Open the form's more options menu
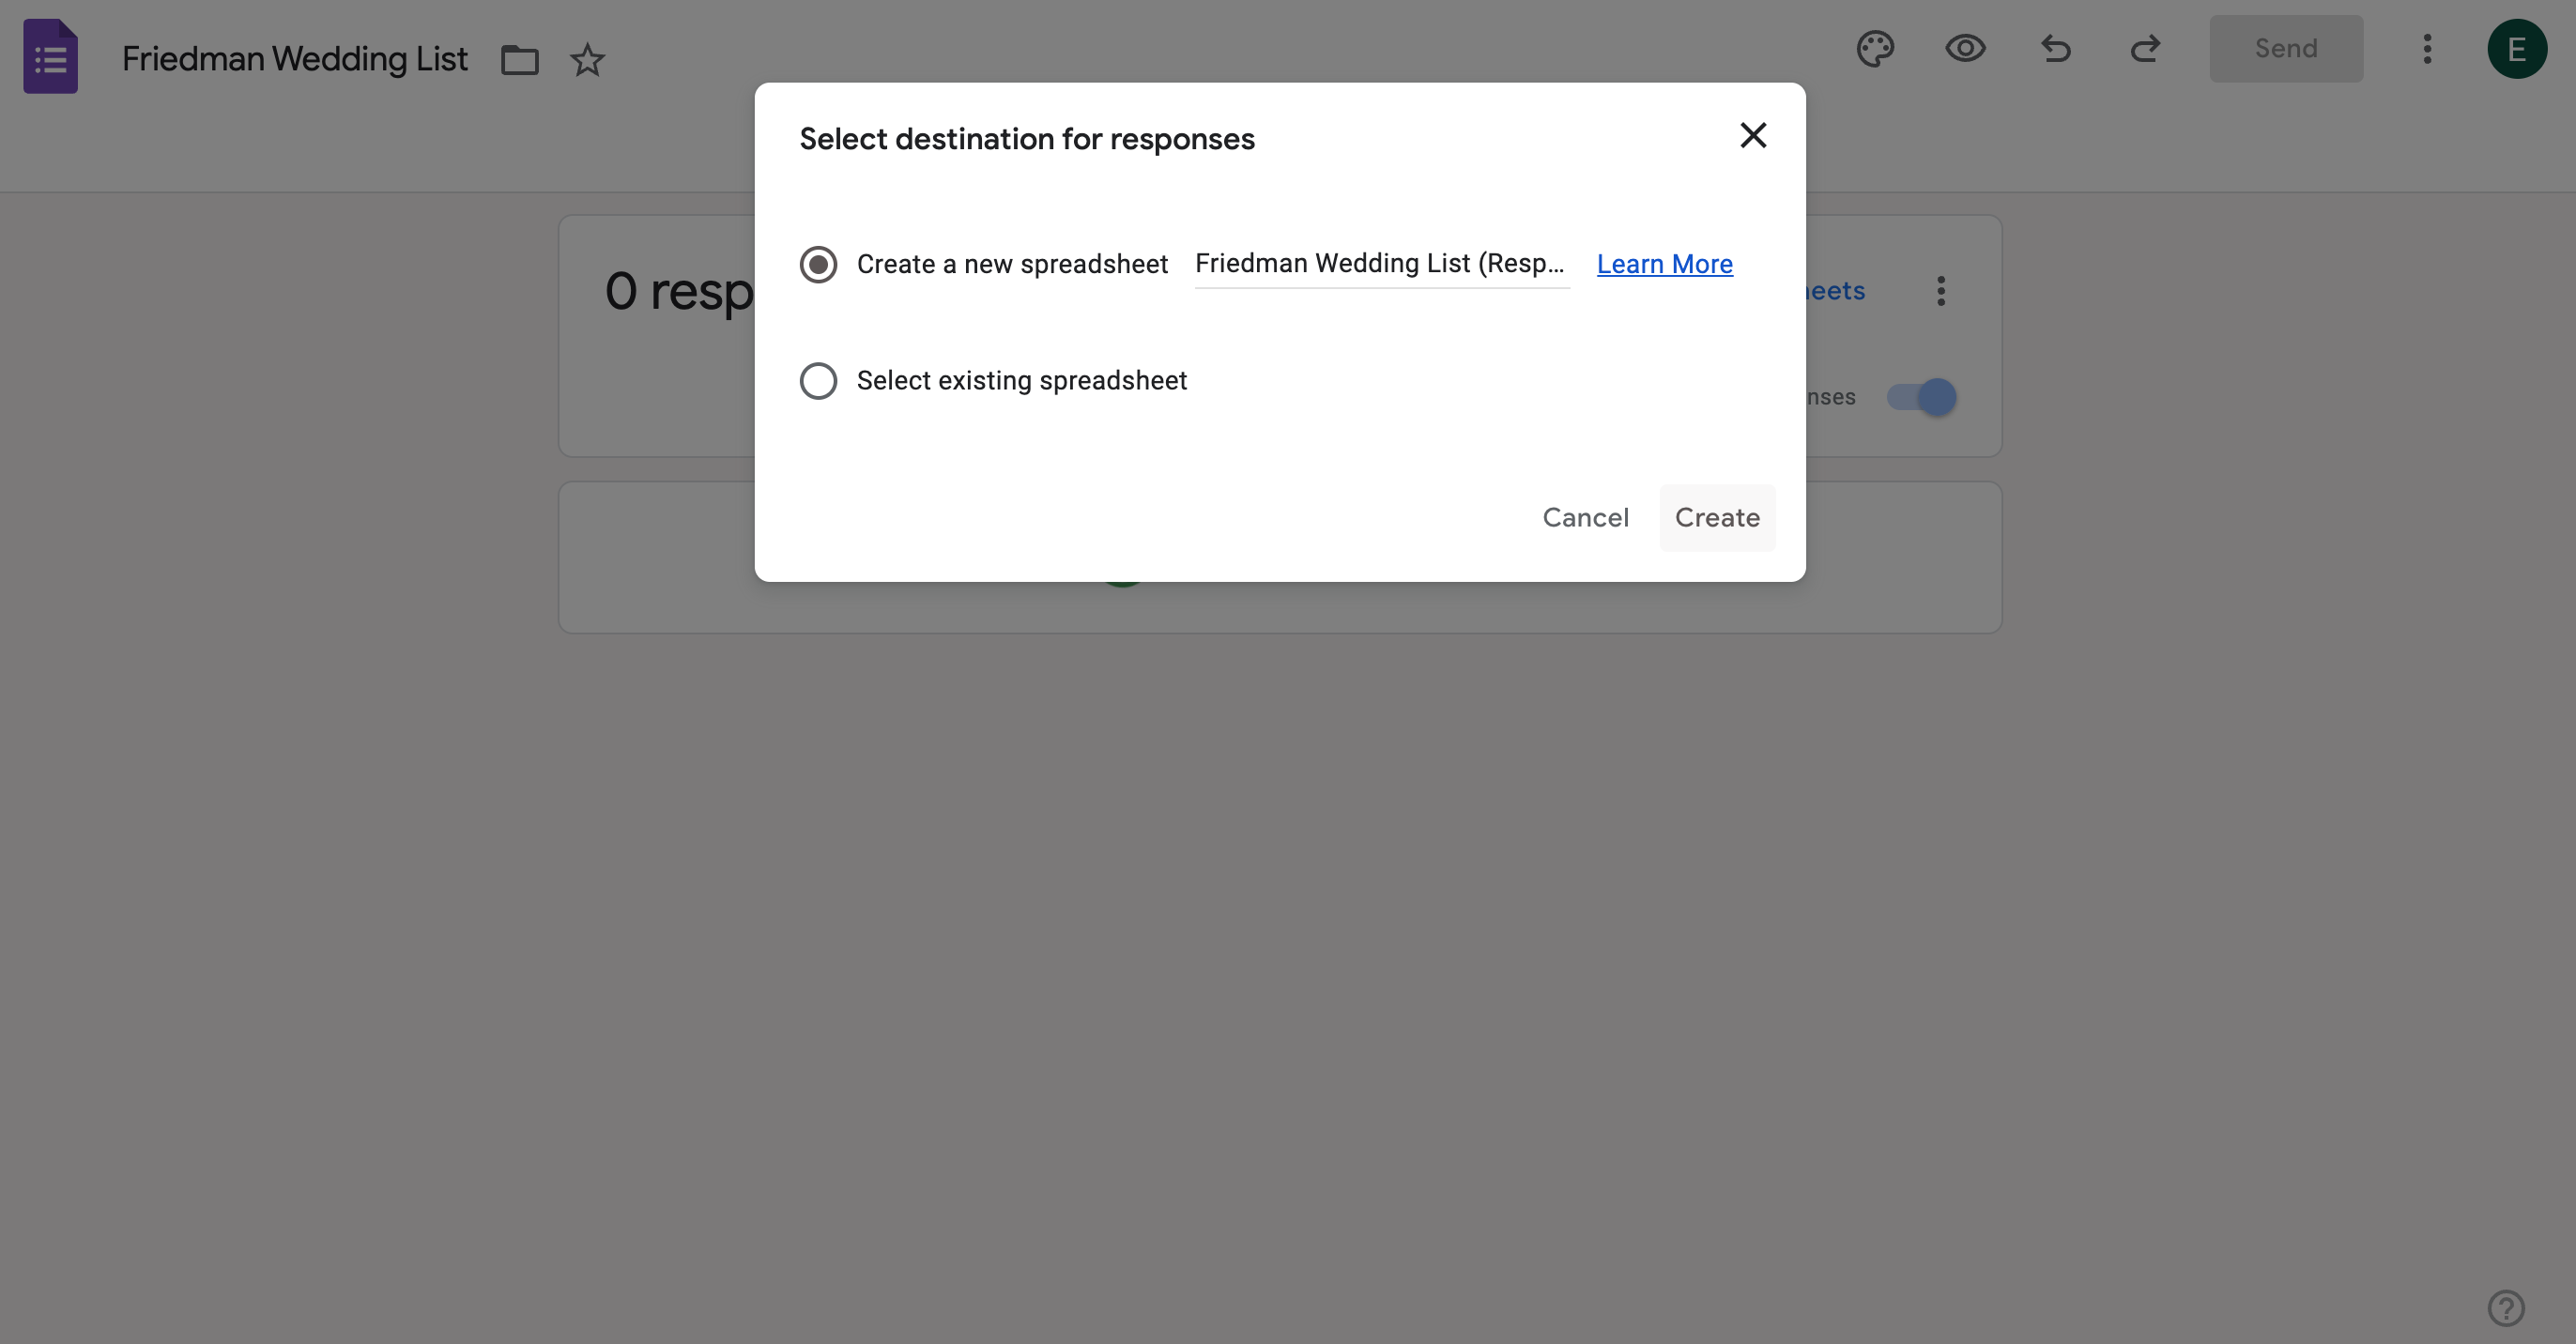This screenshot has width=2576, height=1344. click(x=2427, y=48)
